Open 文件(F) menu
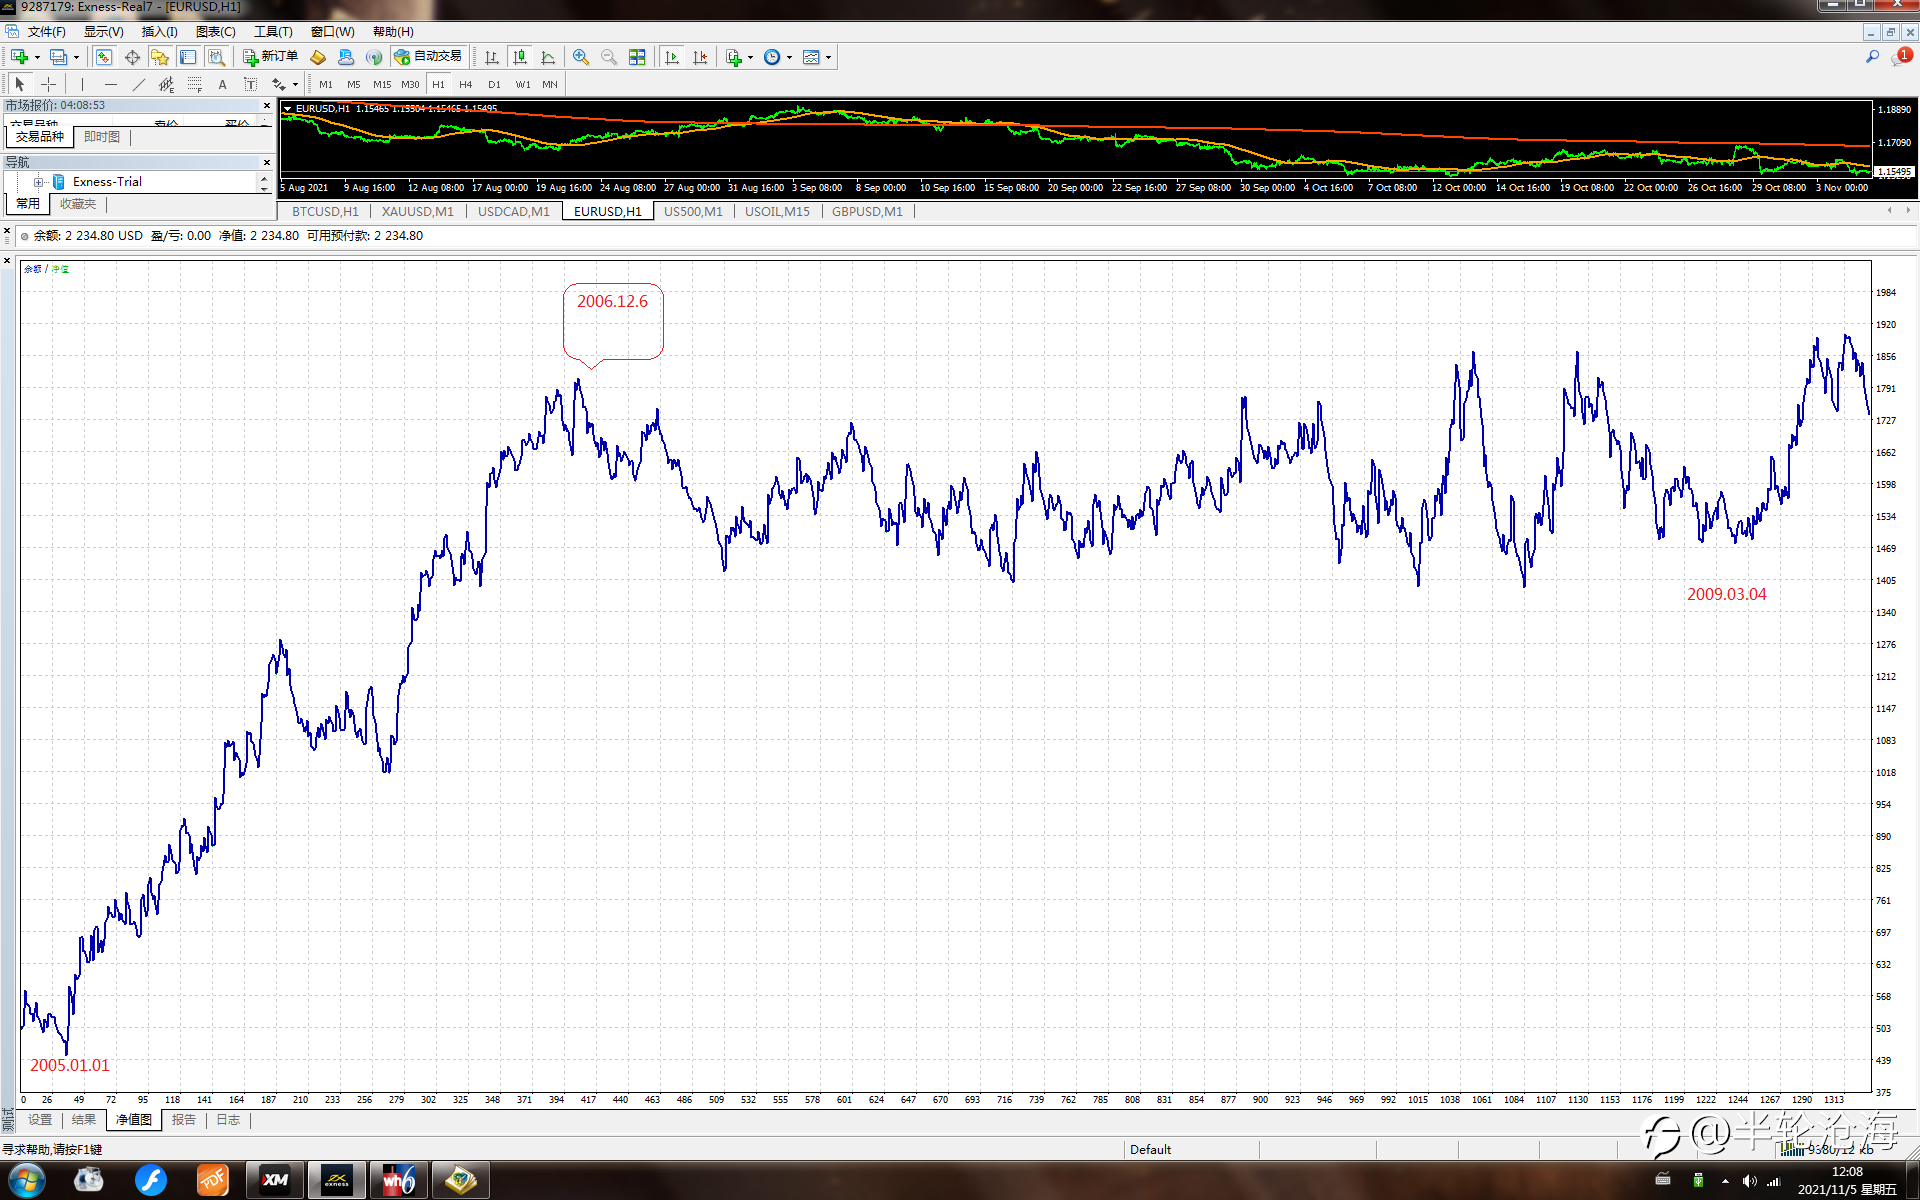 [46, 32]
